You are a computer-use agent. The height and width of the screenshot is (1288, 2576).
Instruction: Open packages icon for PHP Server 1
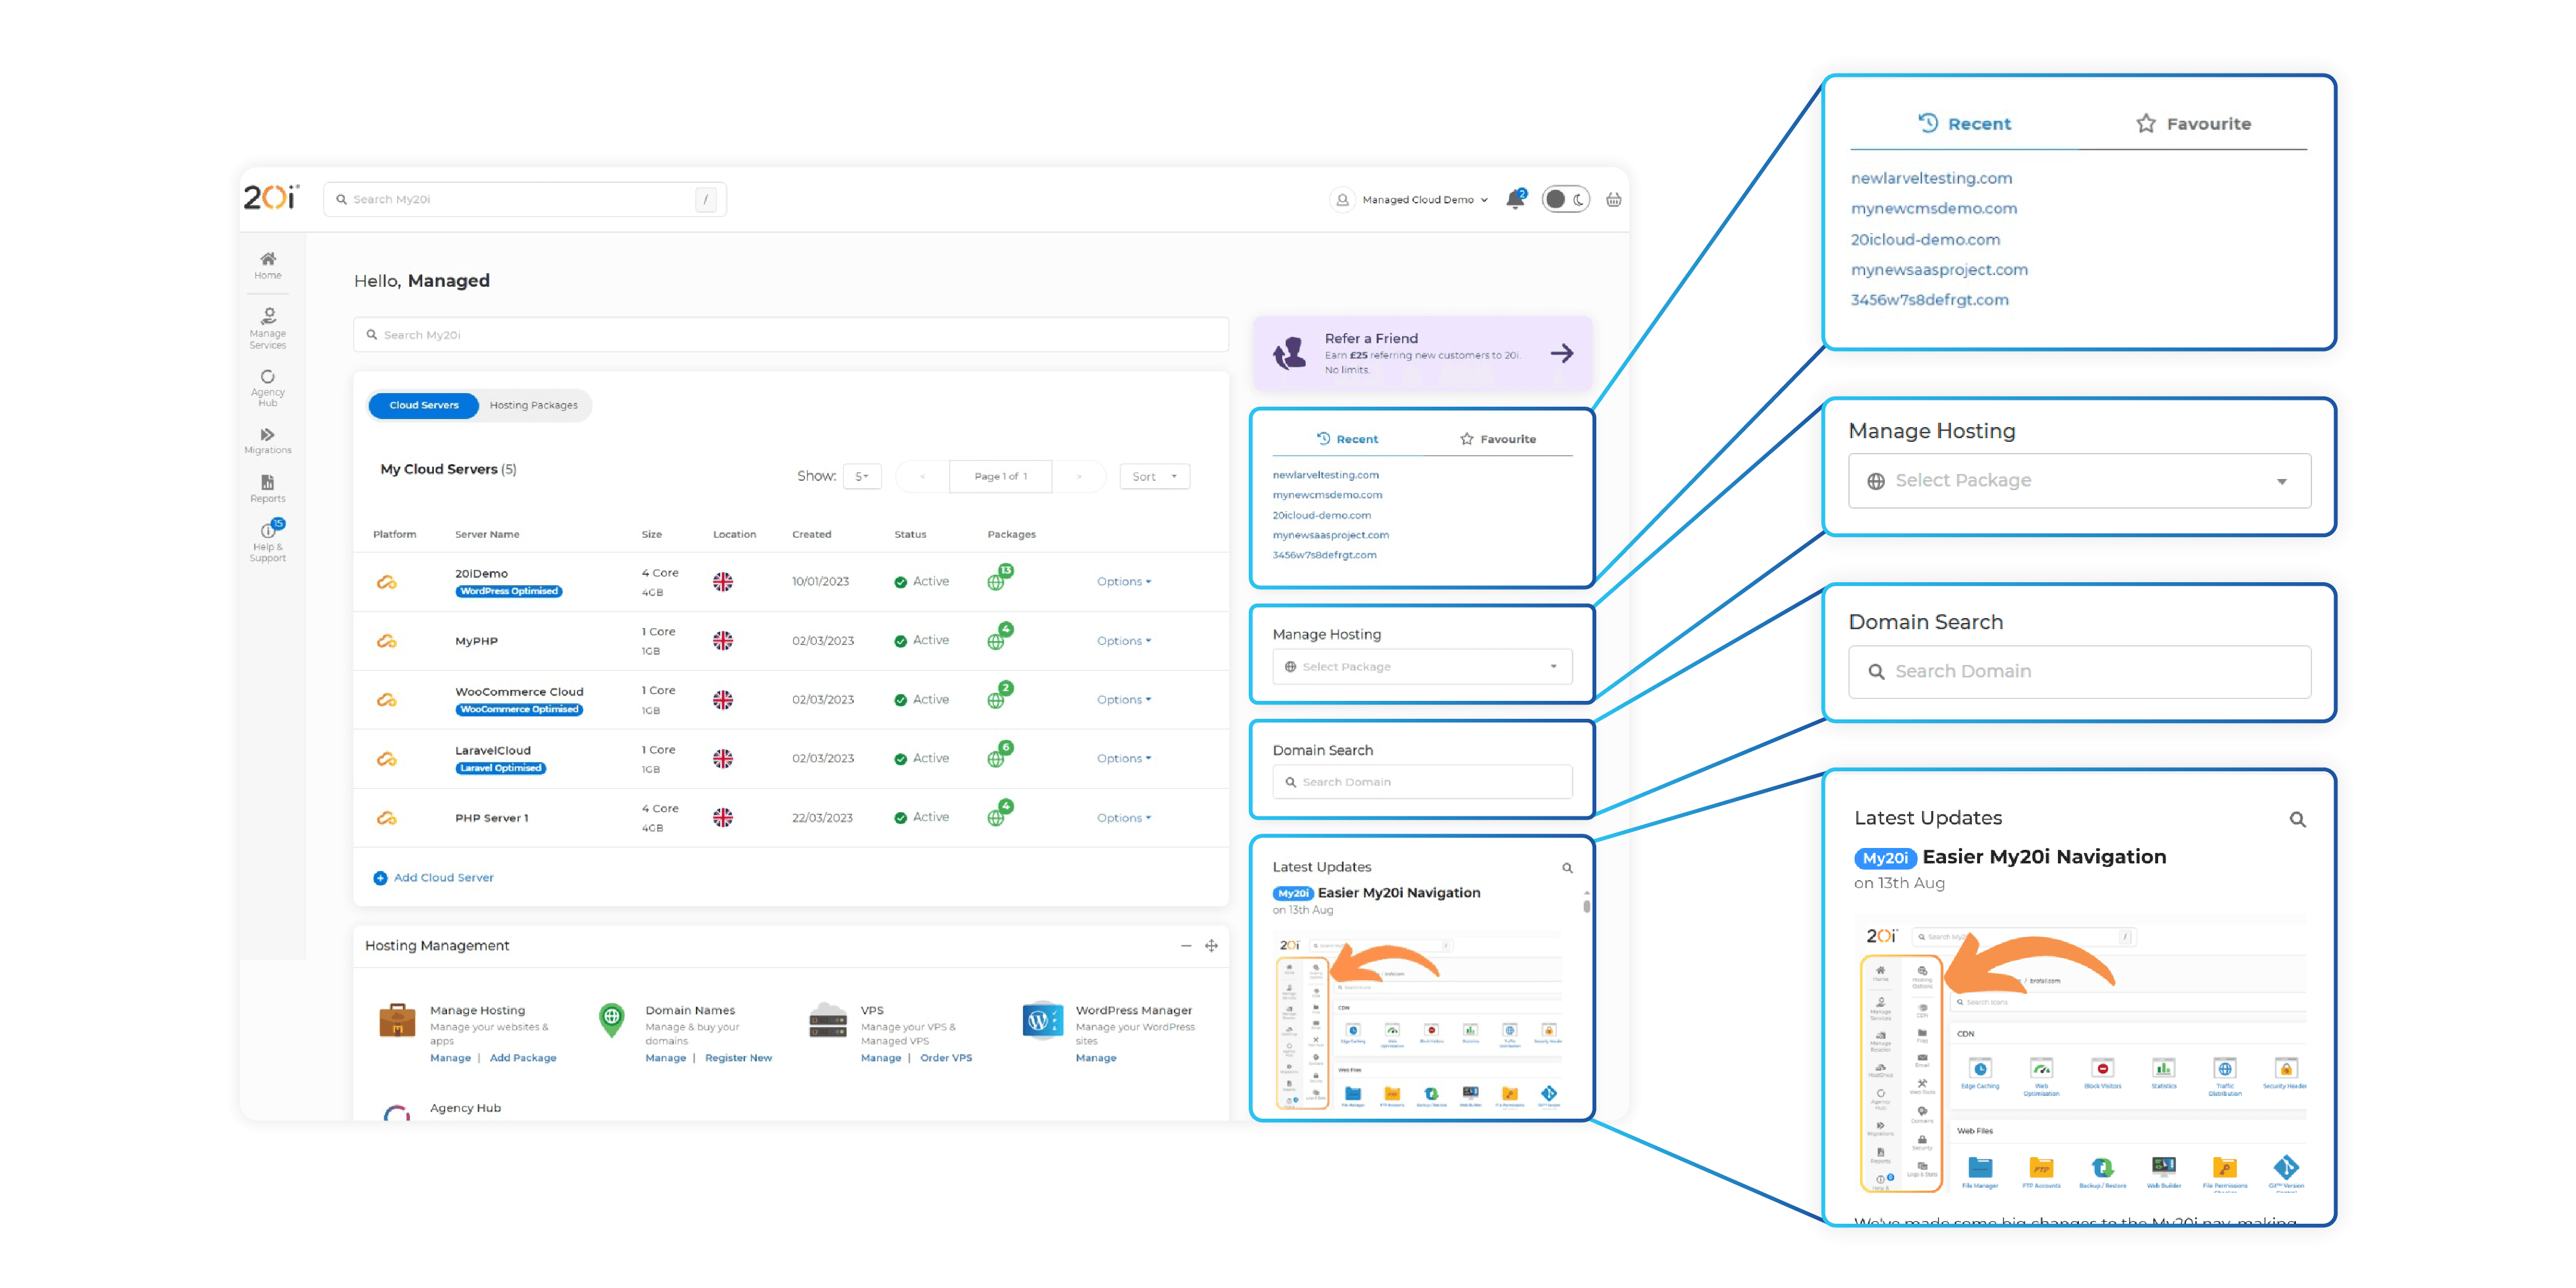(x=999, y=814)
